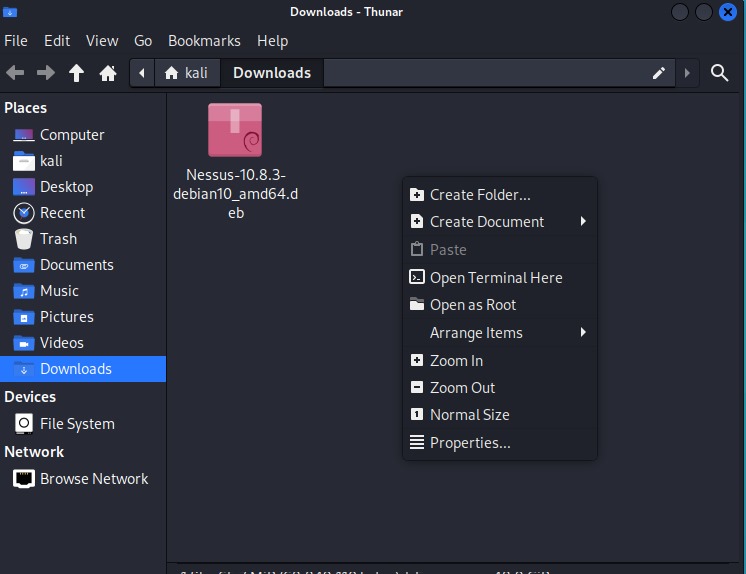This screenshot has width=746, height=574.
Task: Open File System under Devices
Action: [x=83, y=424]
